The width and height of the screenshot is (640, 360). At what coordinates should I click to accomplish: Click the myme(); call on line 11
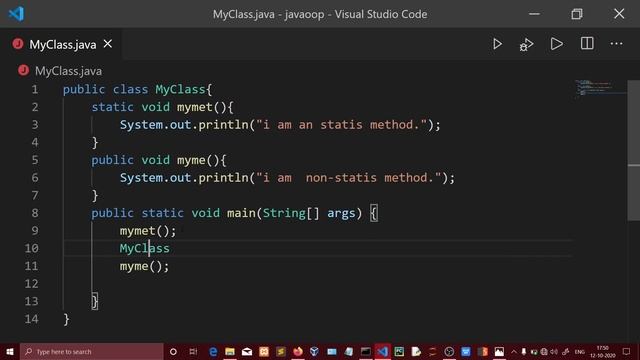[144, 266]
